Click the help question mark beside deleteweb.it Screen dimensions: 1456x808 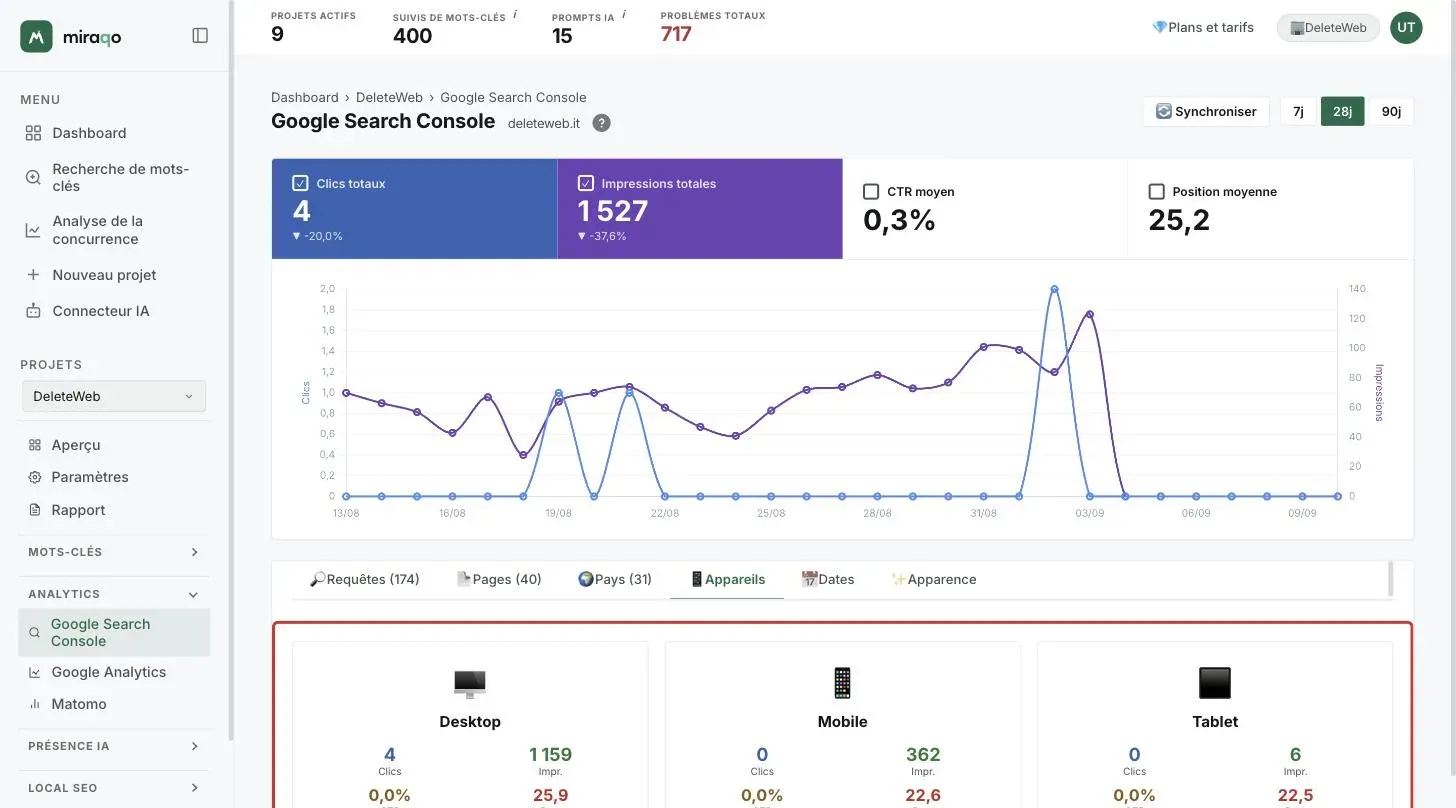[601, 123]
